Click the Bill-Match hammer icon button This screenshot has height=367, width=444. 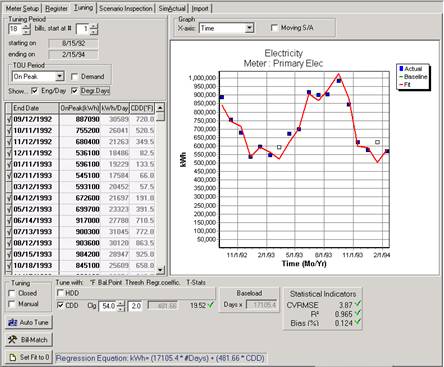13,340
